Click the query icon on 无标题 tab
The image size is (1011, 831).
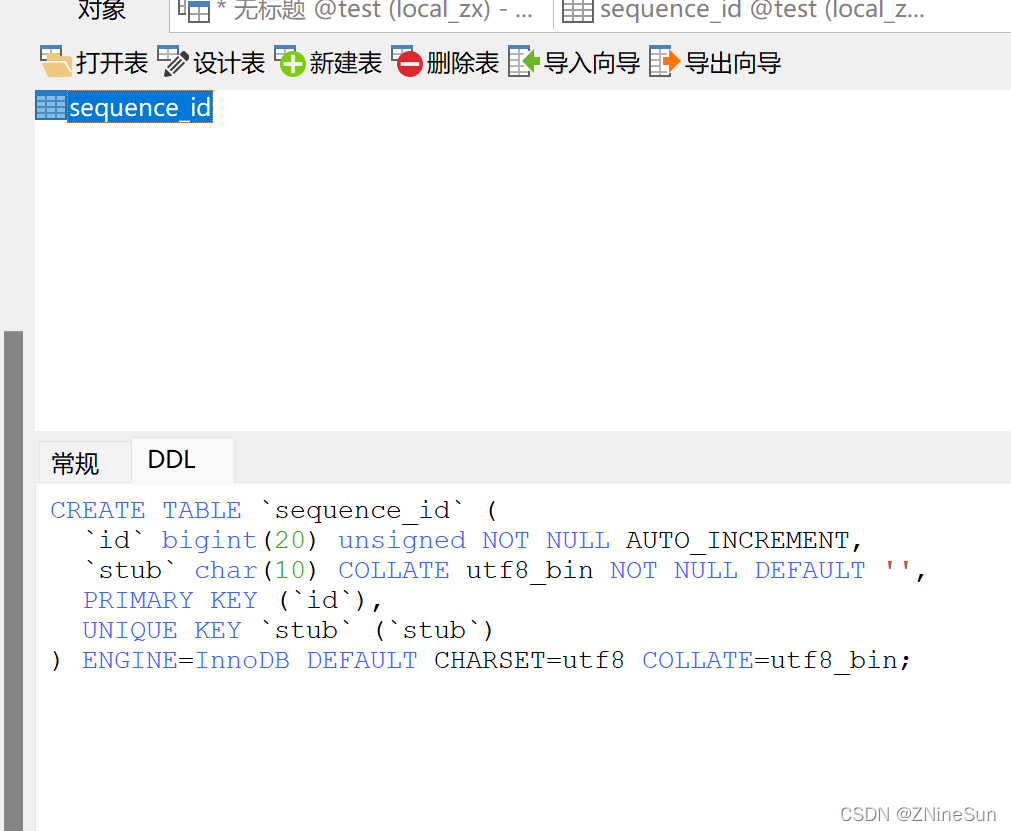[194, 11]
